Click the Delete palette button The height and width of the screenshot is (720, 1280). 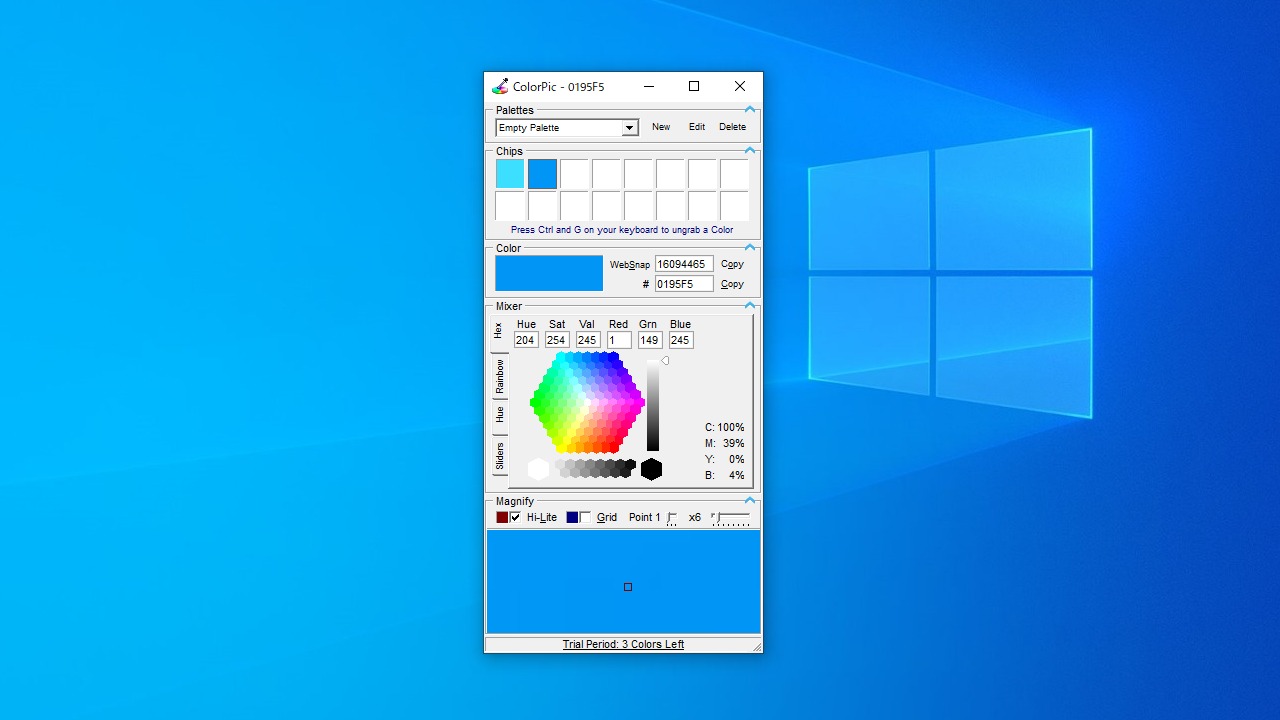click(x=732, y=127)
